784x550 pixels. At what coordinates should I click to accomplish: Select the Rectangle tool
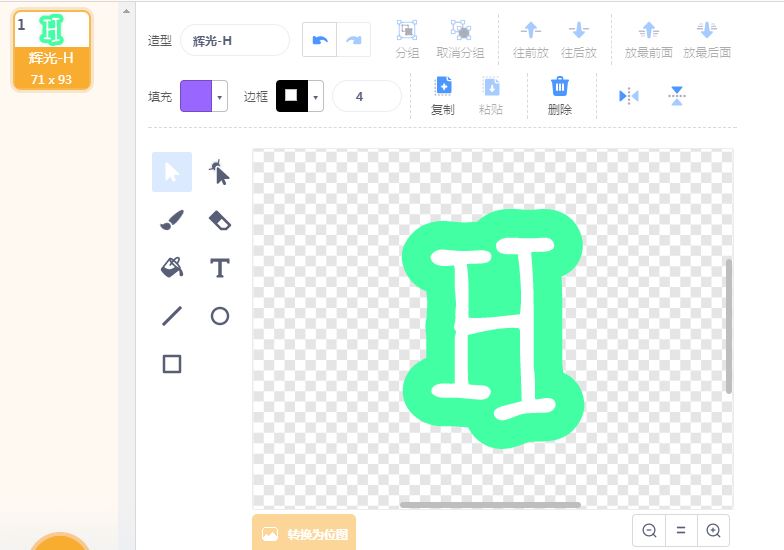pos(172,364)
